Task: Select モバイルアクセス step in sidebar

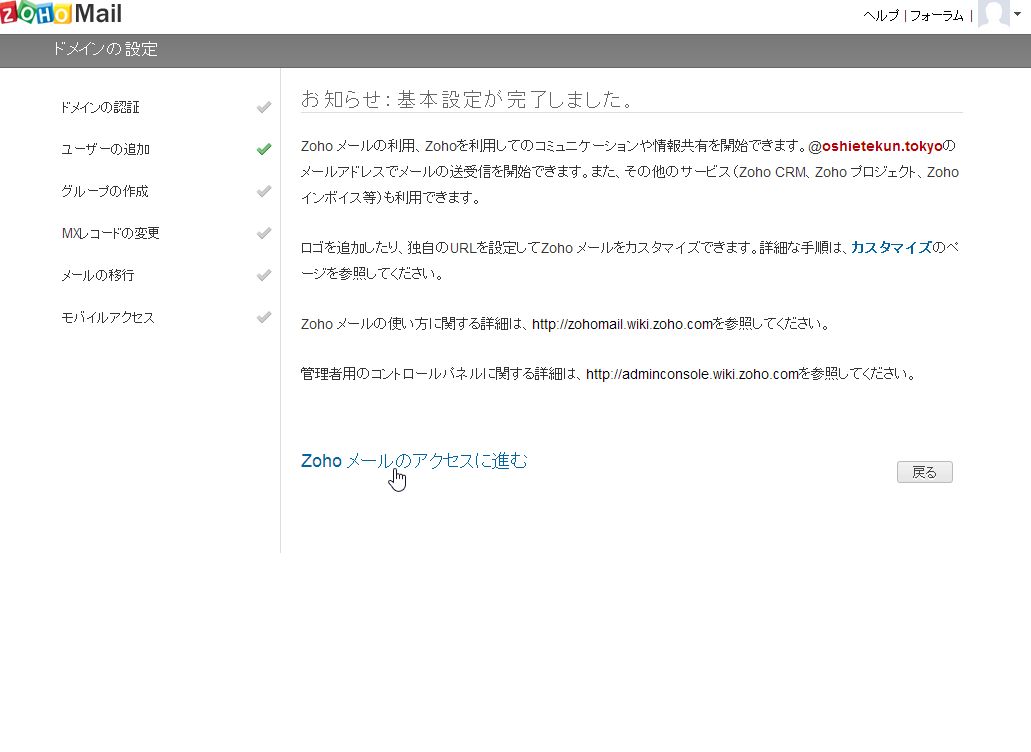Action: [x=108, y=317]
